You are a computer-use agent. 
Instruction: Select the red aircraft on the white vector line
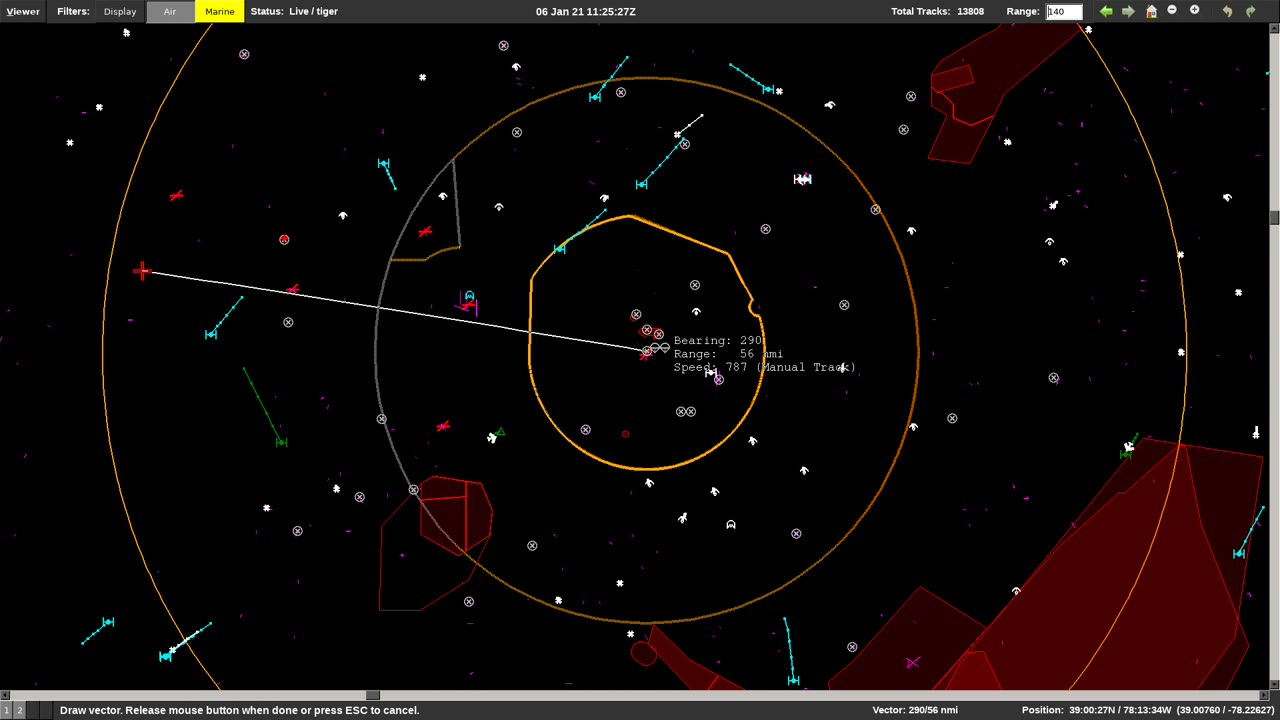coord(292,290)
